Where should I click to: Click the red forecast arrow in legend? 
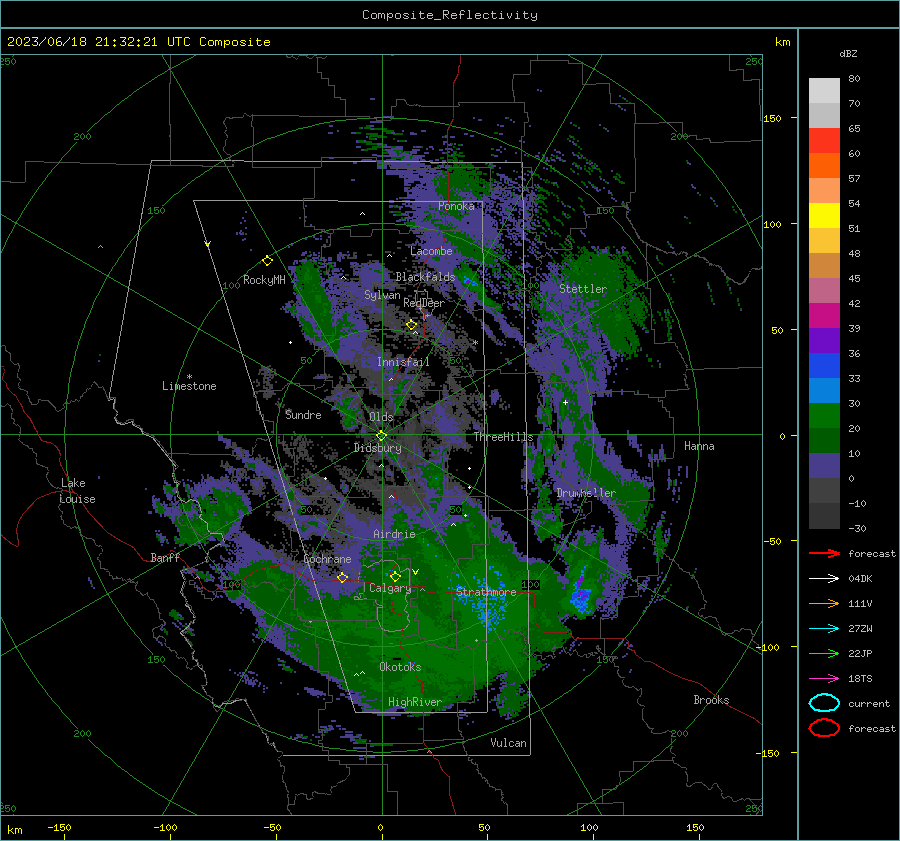pos(824,553)
